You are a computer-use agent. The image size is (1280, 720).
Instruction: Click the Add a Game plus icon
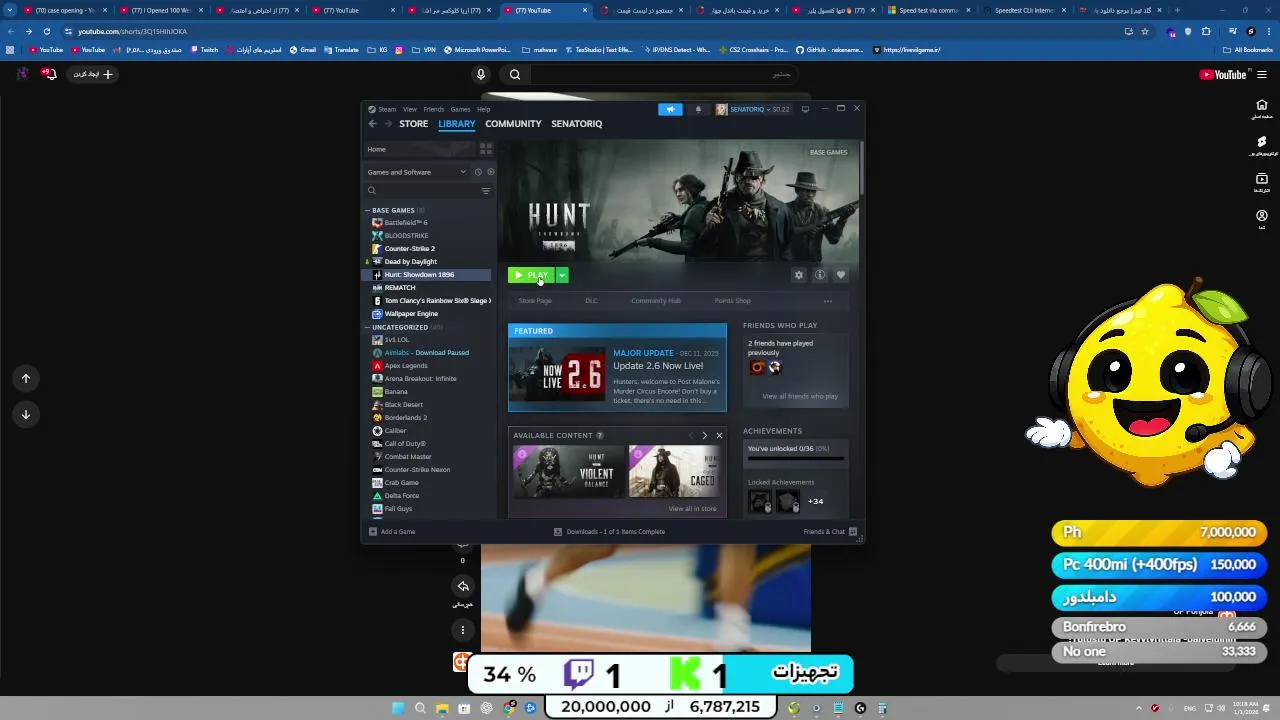tap(373, 532)
